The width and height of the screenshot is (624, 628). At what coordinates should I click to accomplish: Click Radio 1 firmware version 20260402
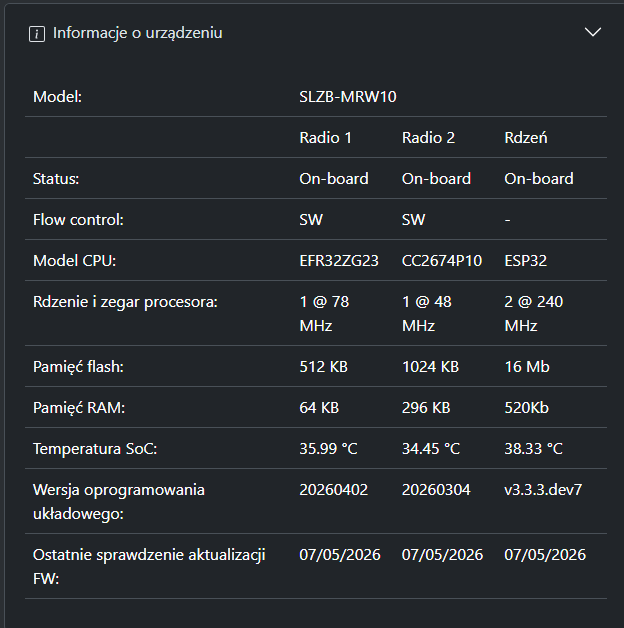click(x=334, y=490)
